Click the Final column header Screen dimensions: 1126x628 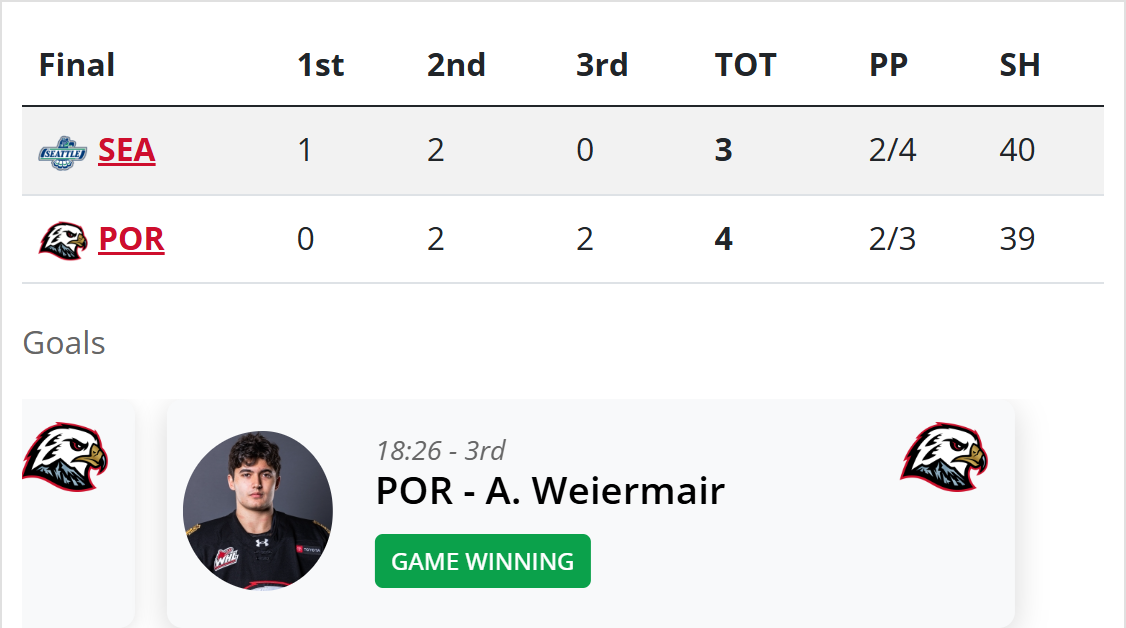tap(77, 66)
